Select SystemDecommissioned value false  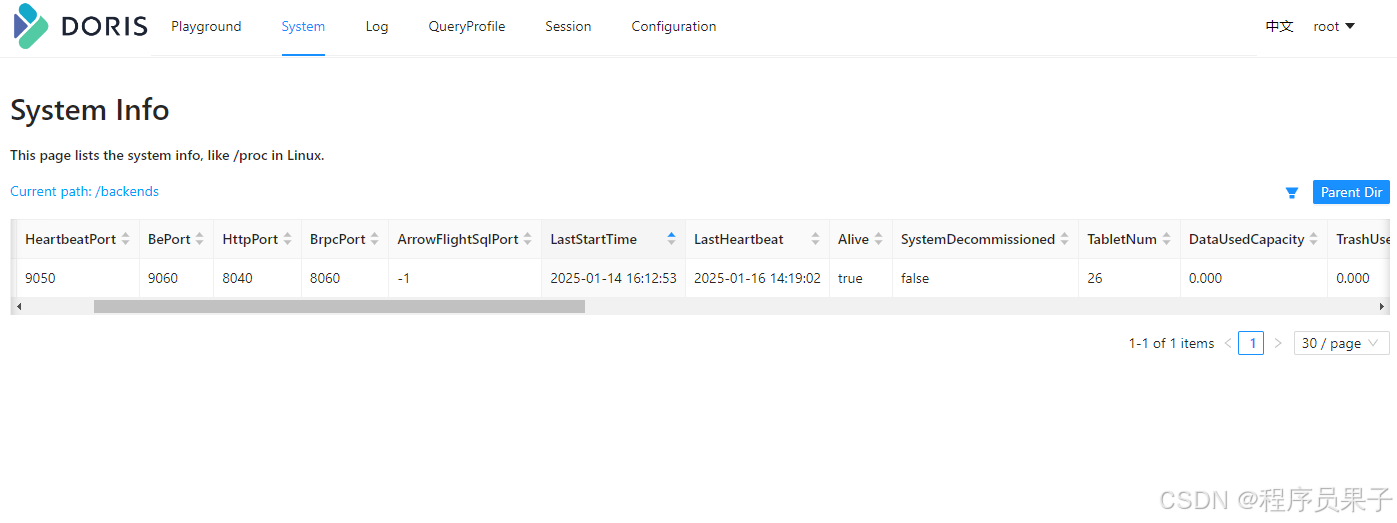[915, 278]
